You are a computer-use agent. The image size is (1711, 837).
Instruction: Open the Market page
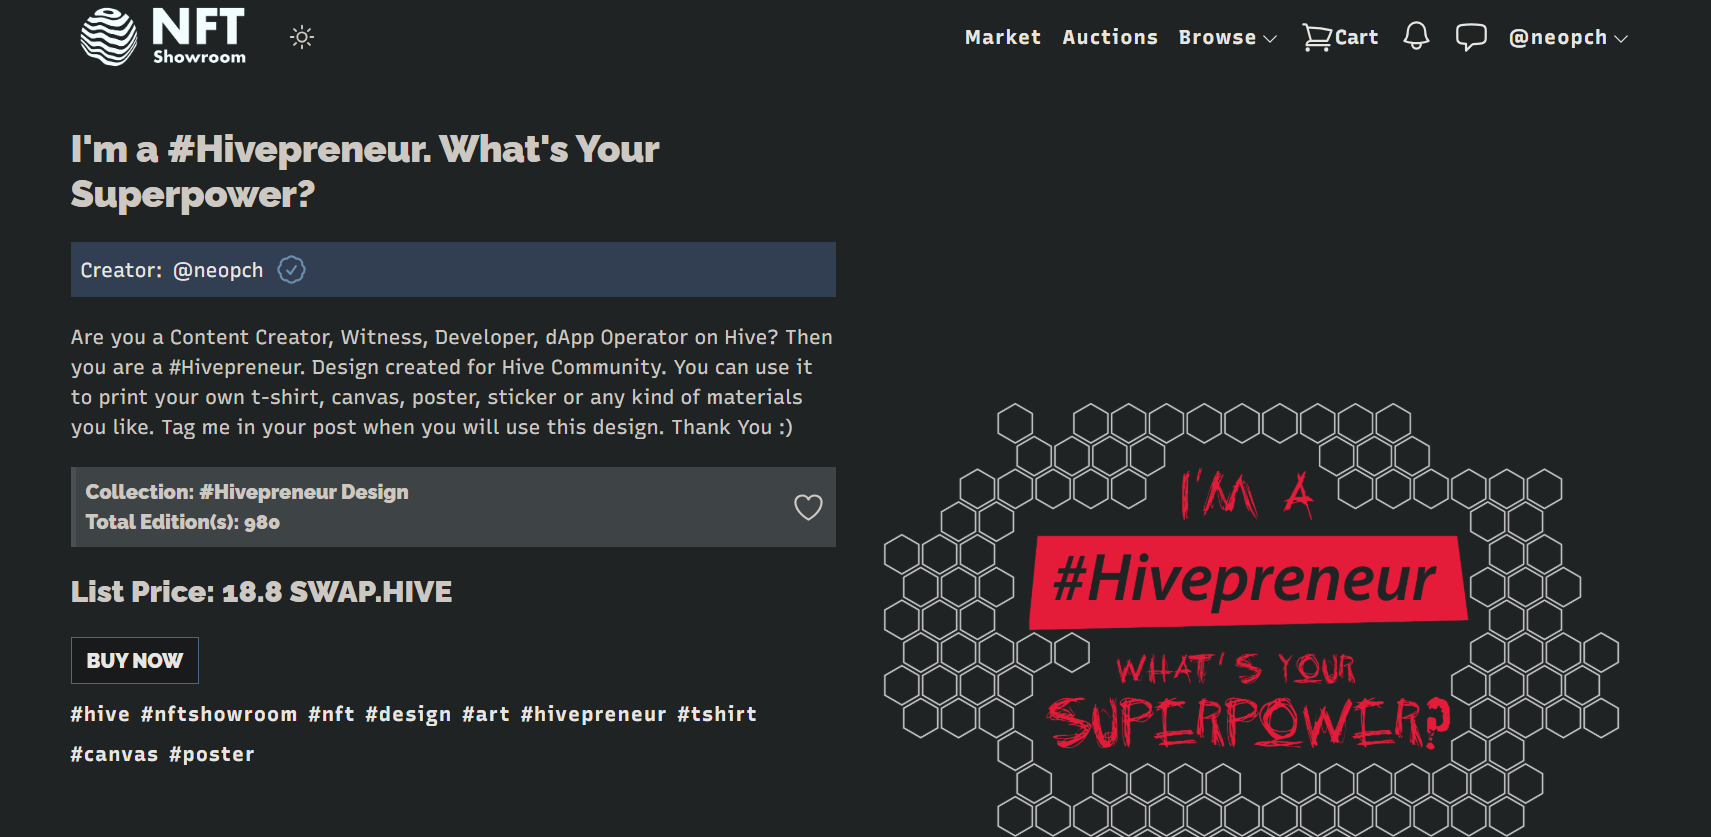(1003, 37)
